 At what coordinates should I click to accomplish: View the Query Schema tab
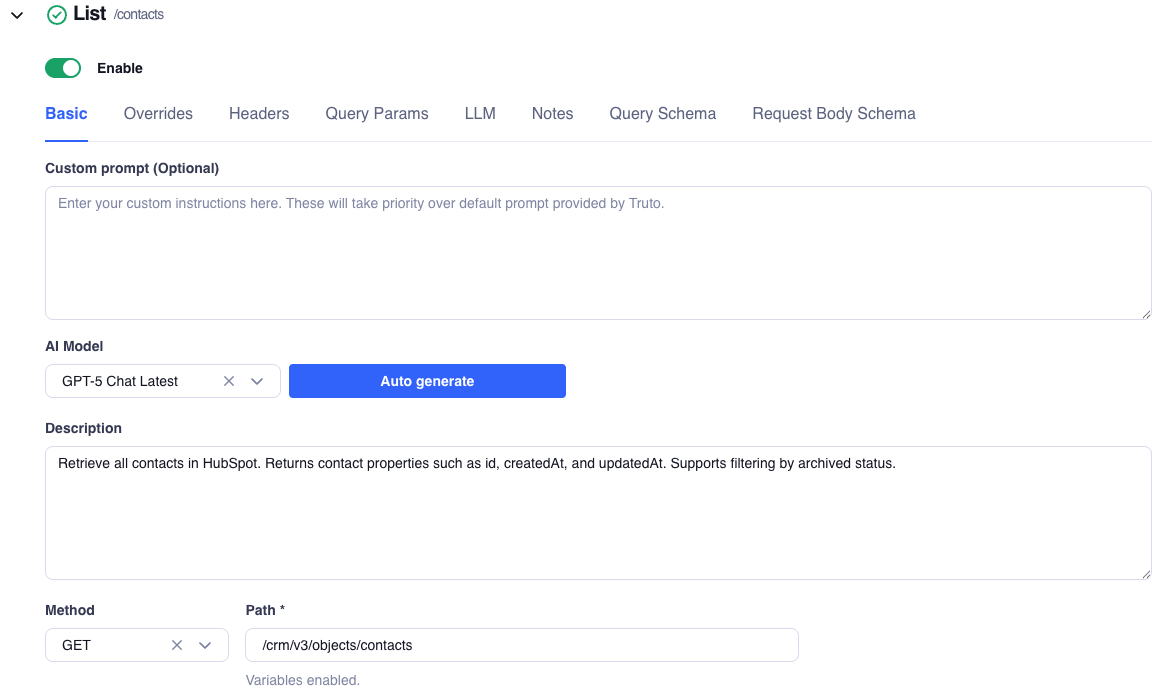662,113
